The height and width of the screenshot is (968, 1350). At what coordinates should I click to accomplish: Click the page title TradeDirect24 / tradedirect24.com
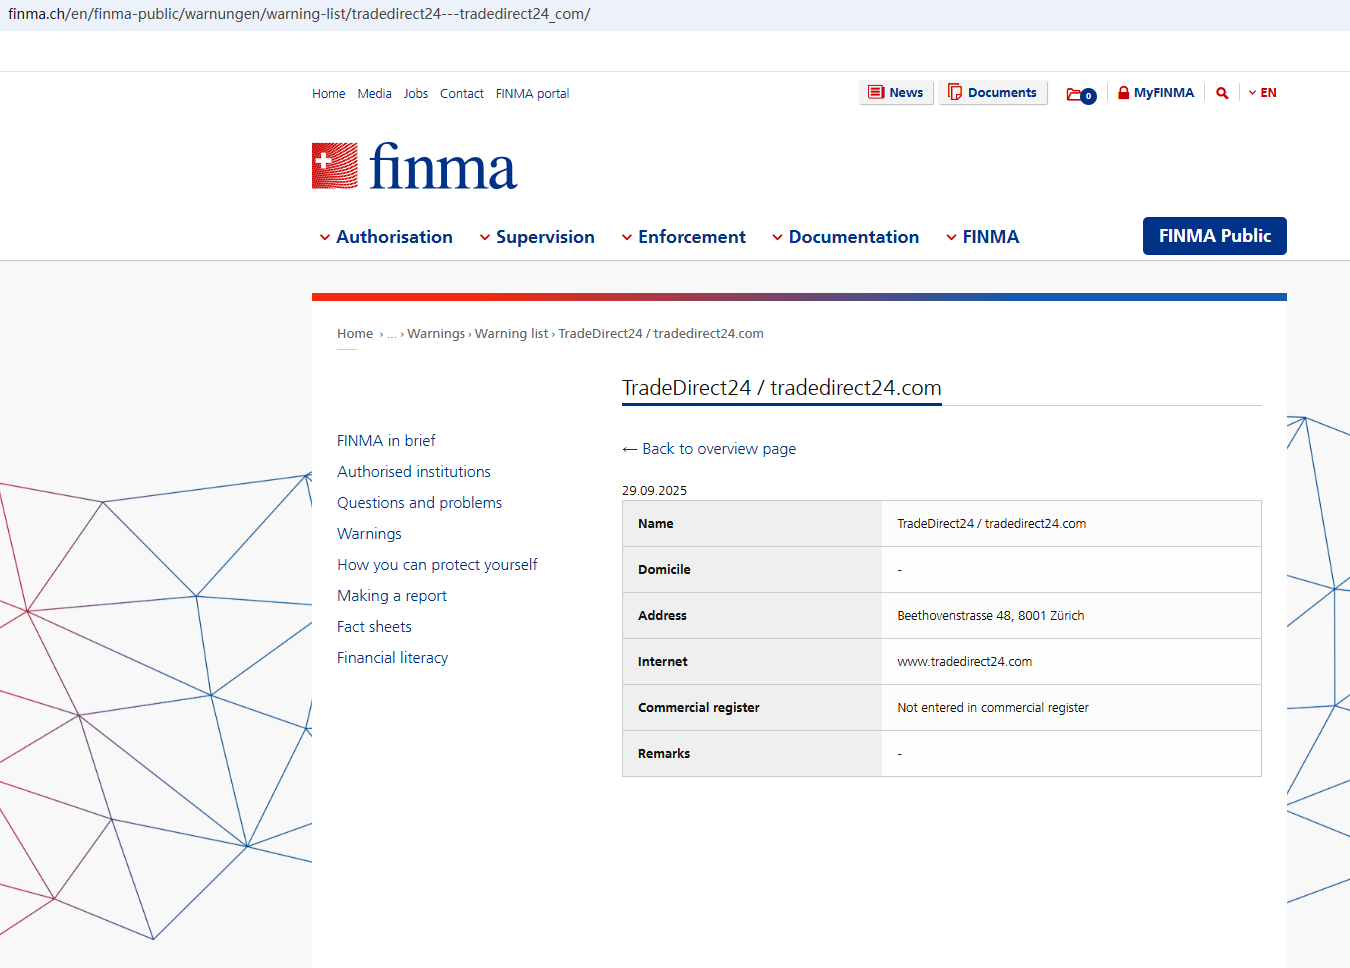pos(782,388)
